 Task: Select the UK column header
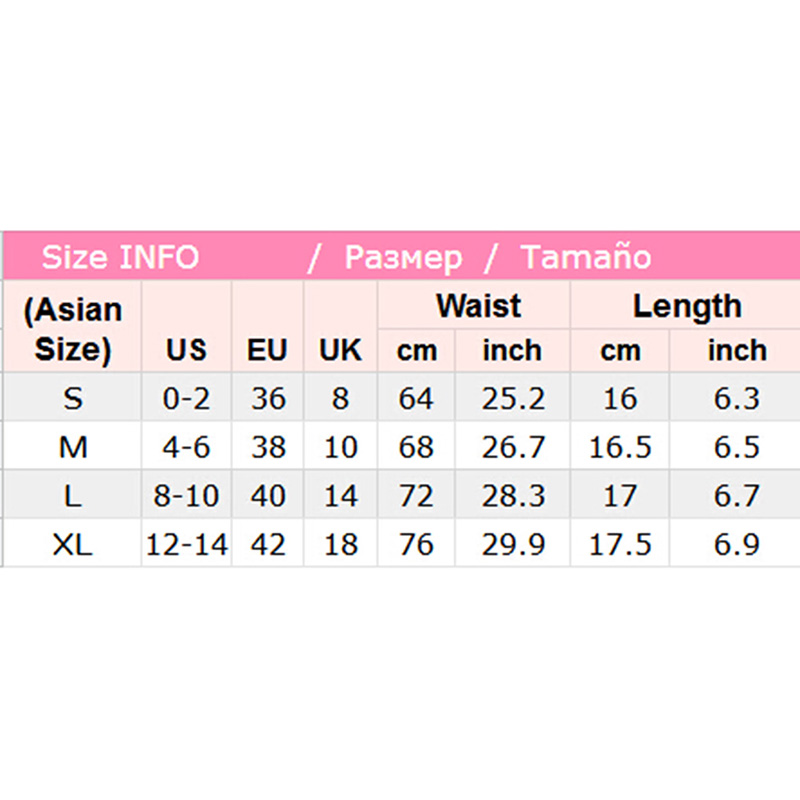pos(340,350)
